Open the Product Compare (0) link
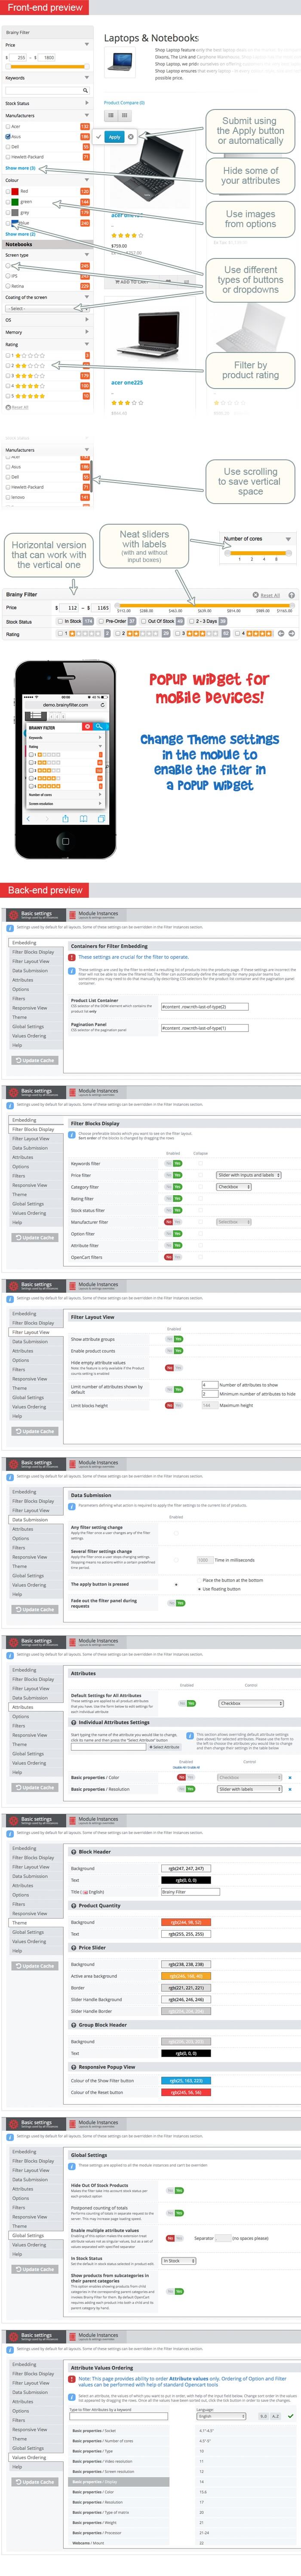This screenshot has width=301, height=2576. point(124,102)
